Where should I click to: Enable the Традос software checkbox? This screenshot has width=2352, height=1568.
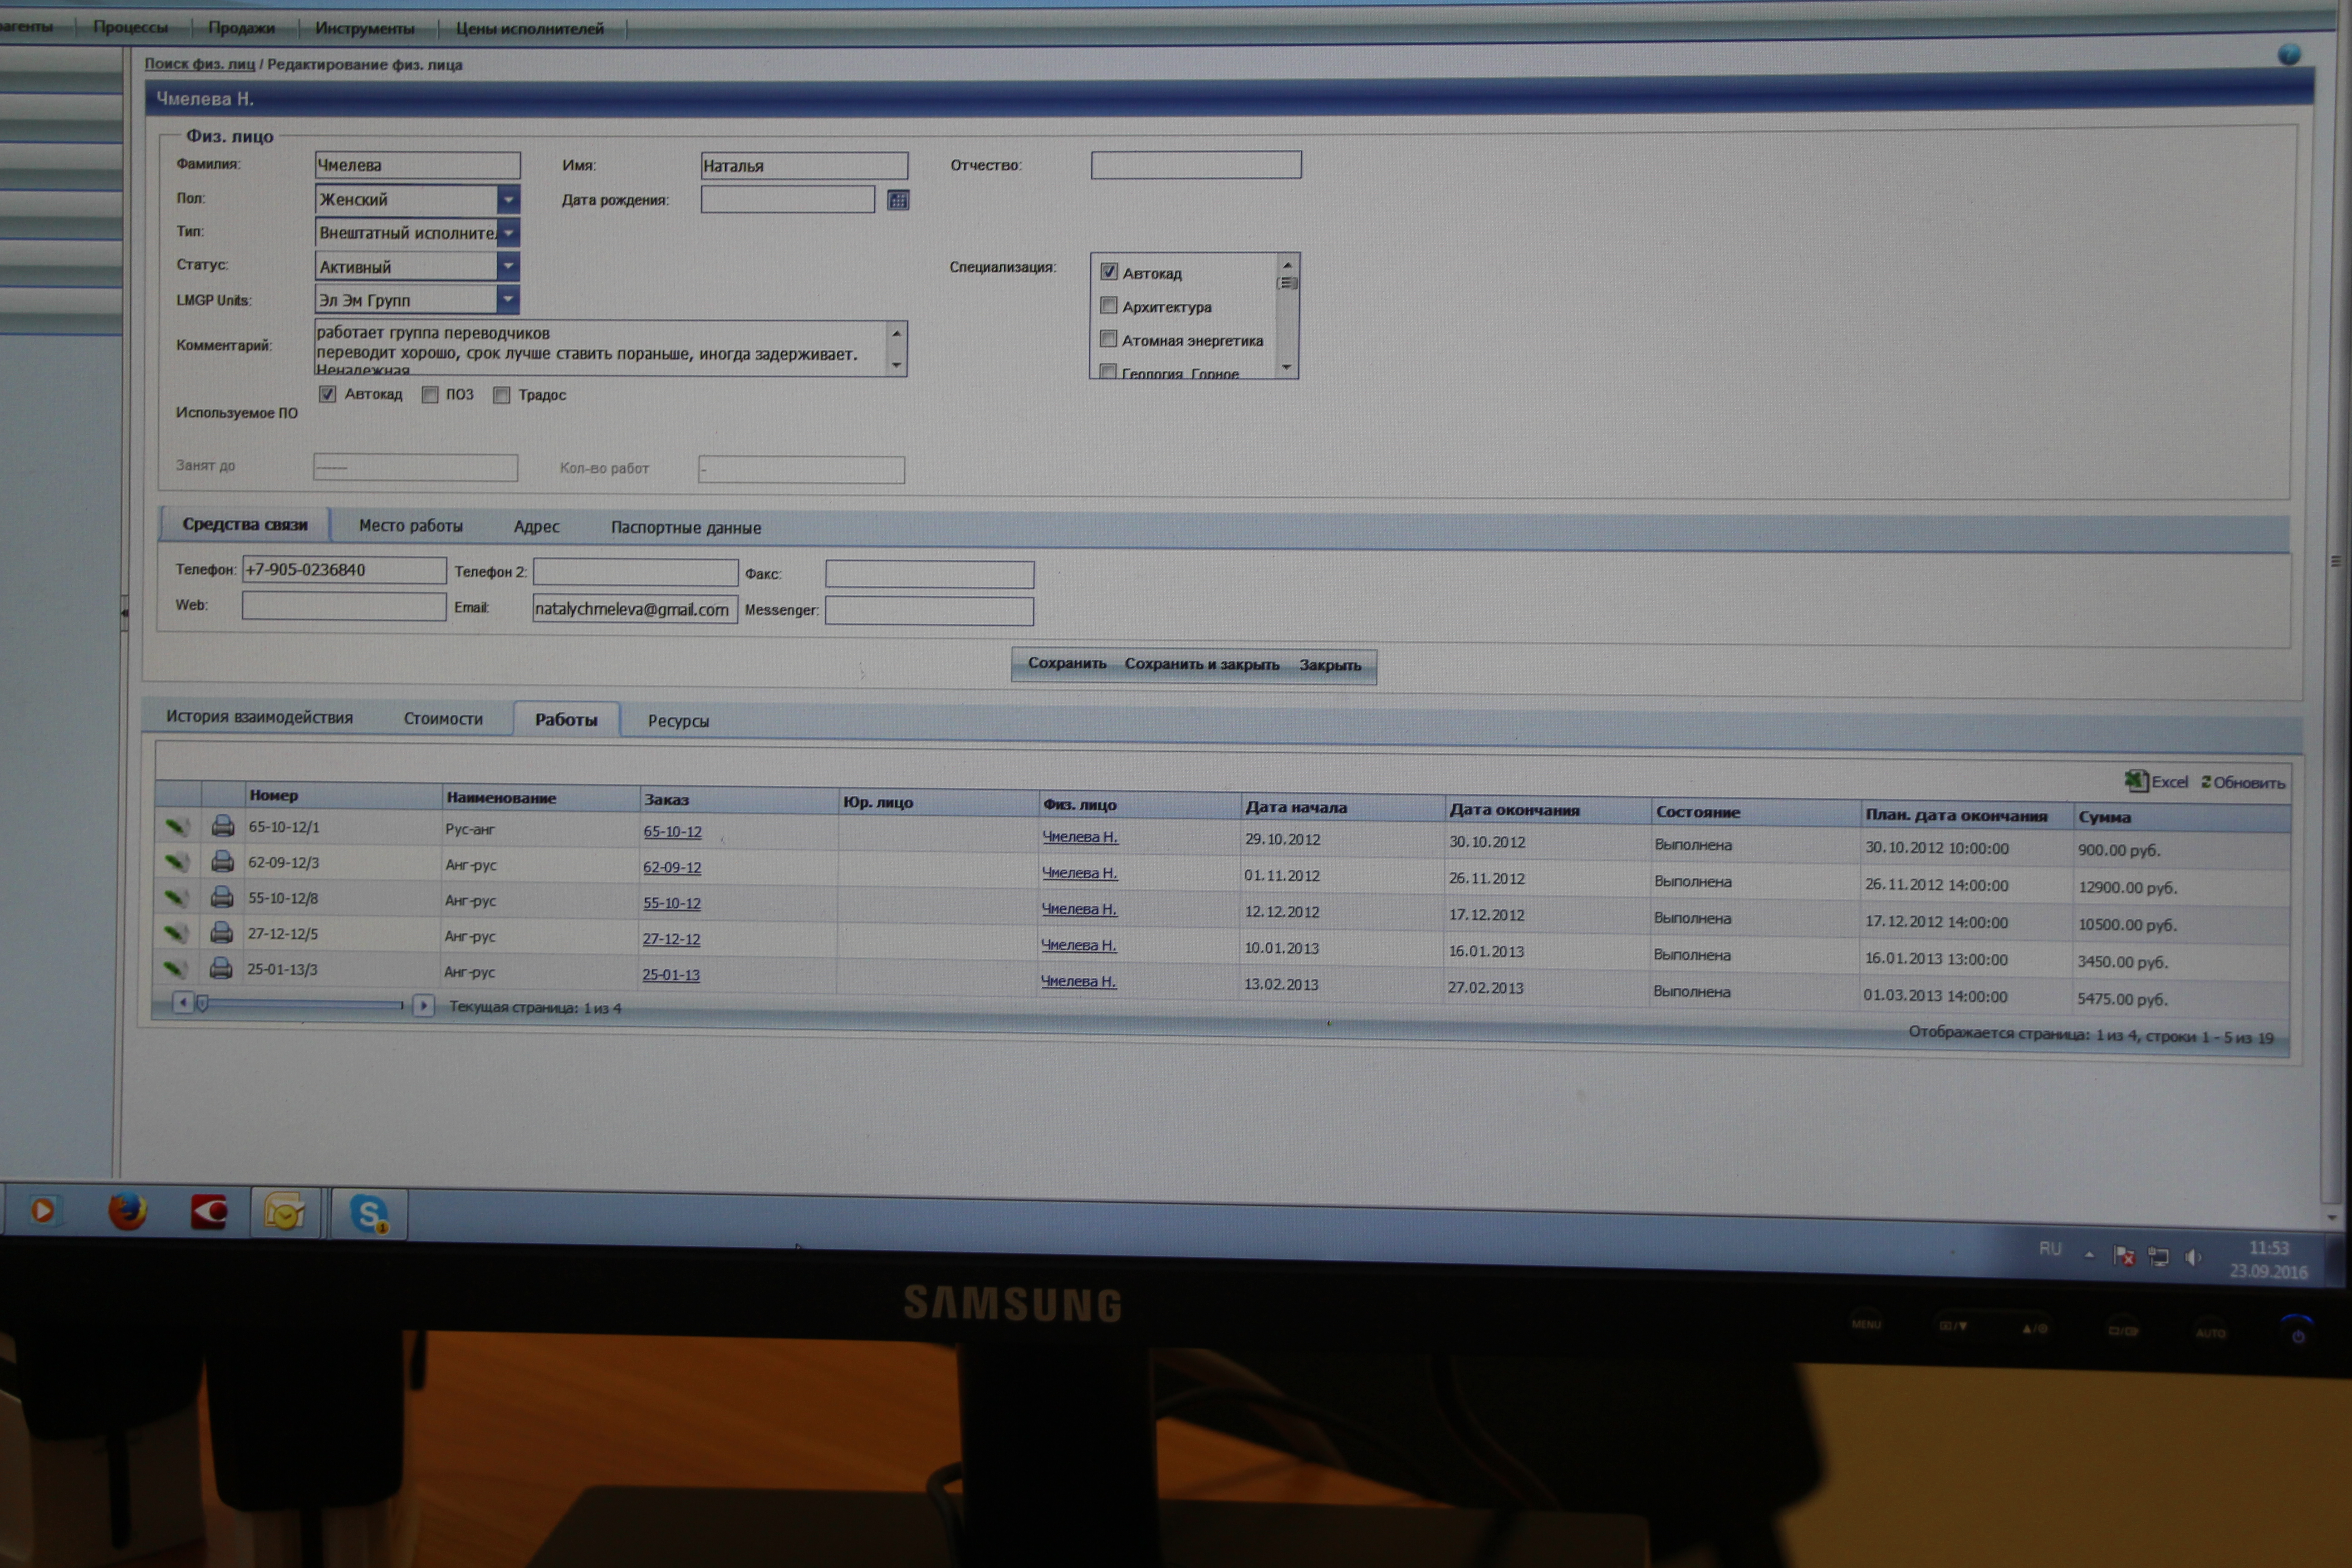(502, 395)
